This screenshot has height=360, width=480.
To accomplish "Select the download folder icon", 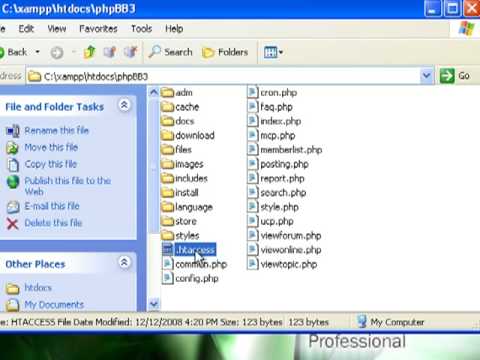I will (x=168, y=135).
